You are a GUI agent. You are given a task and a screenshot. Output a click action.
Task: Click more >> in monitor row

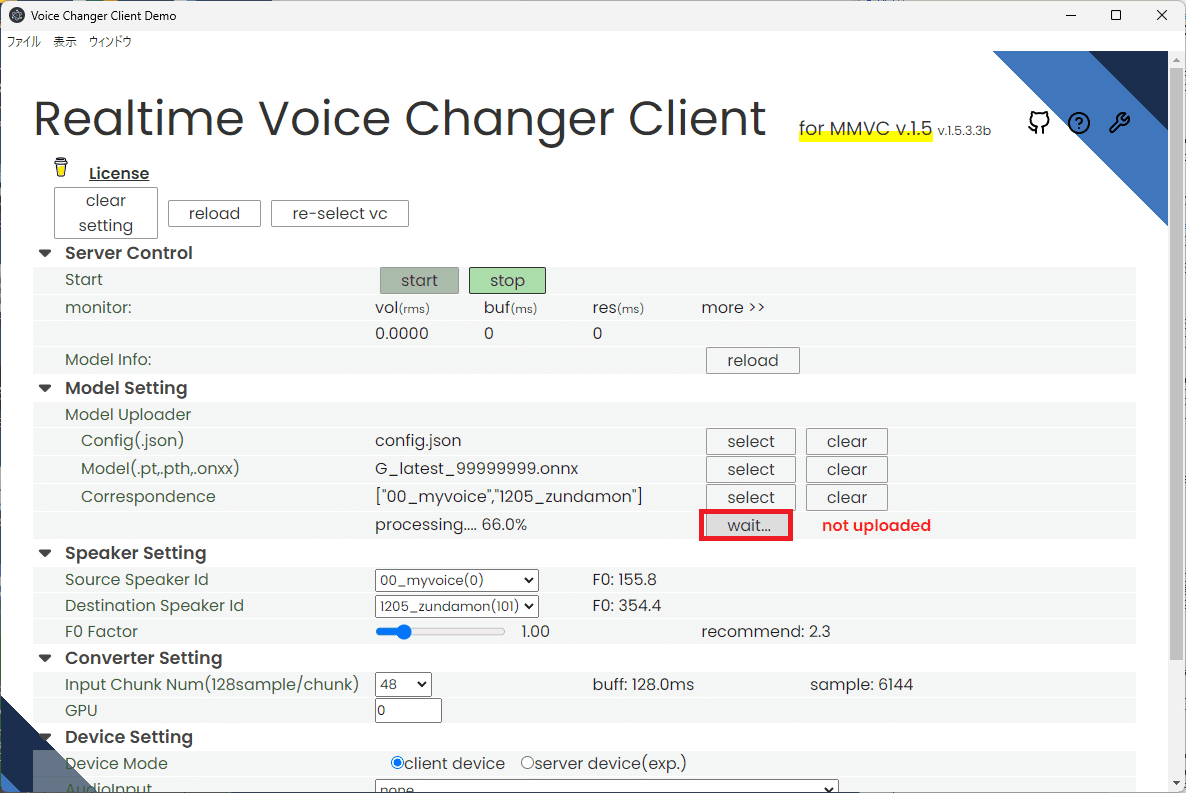[x=732, y=307]
